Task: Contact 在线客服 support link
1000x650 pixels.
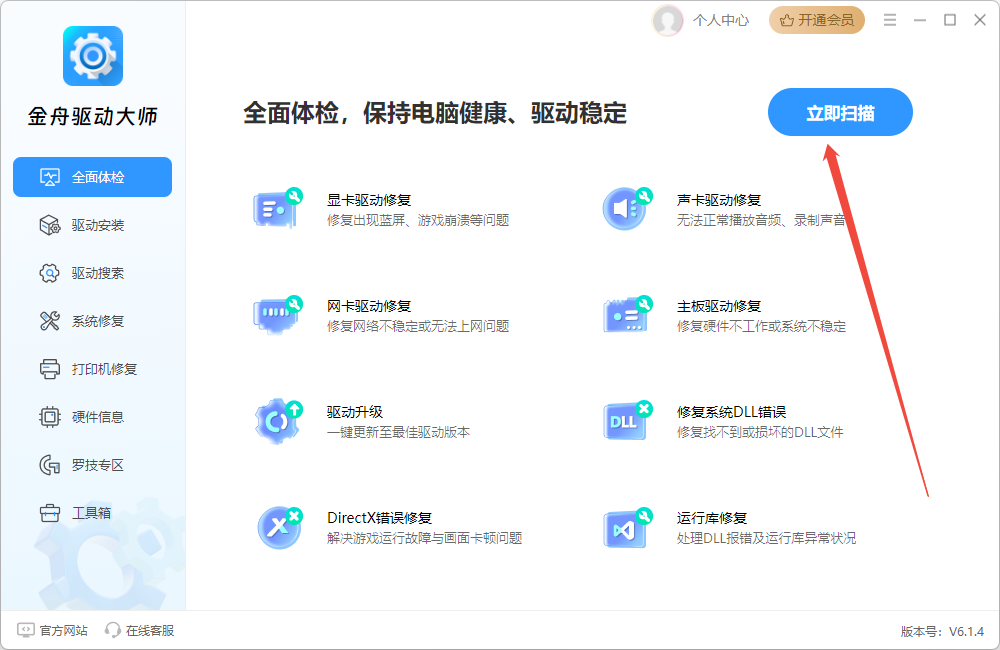Action: [x=140, y=630]
